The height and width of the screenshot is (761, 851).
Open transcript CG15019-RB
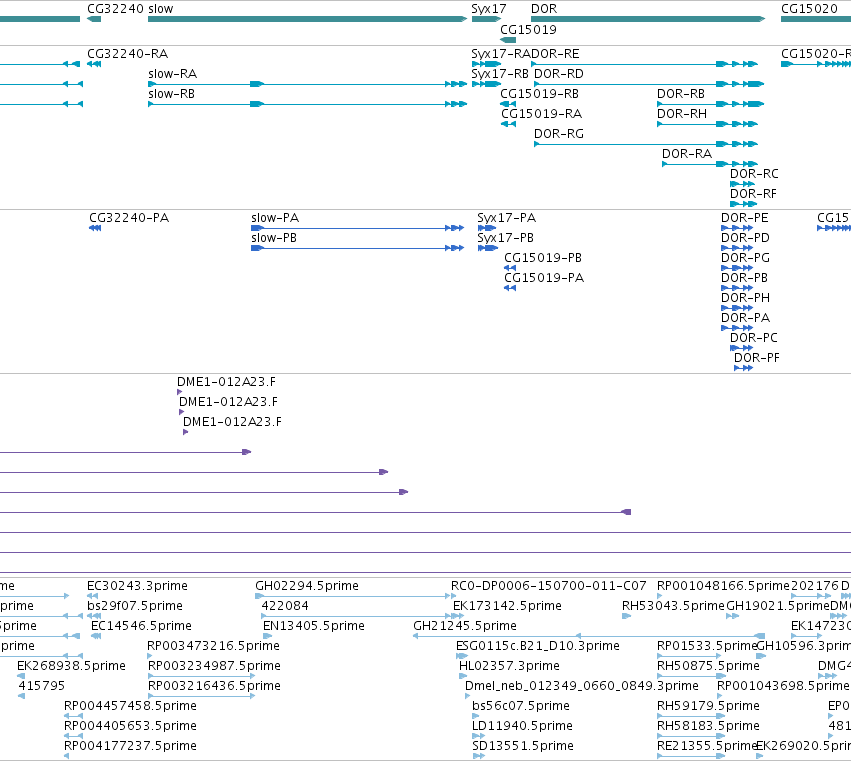point(508,104)
